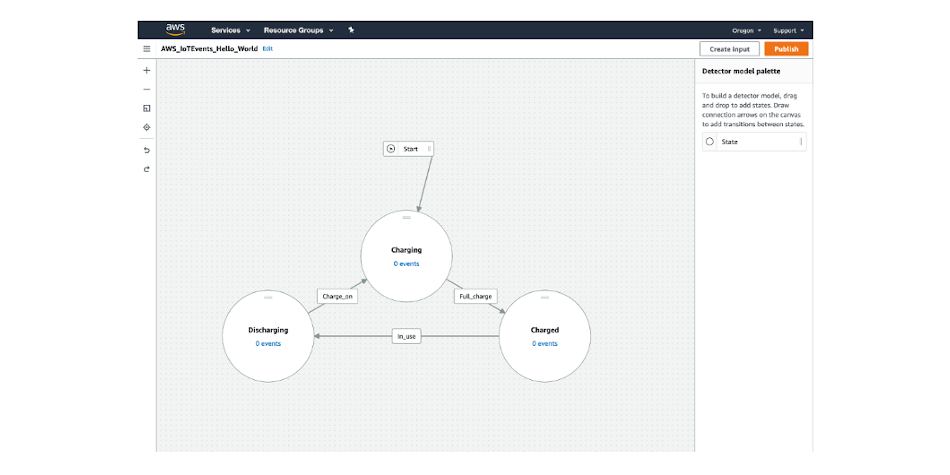This screenshot has width=950, height=475.
Task: Click the Detector model palette heading
Action: 740,71
